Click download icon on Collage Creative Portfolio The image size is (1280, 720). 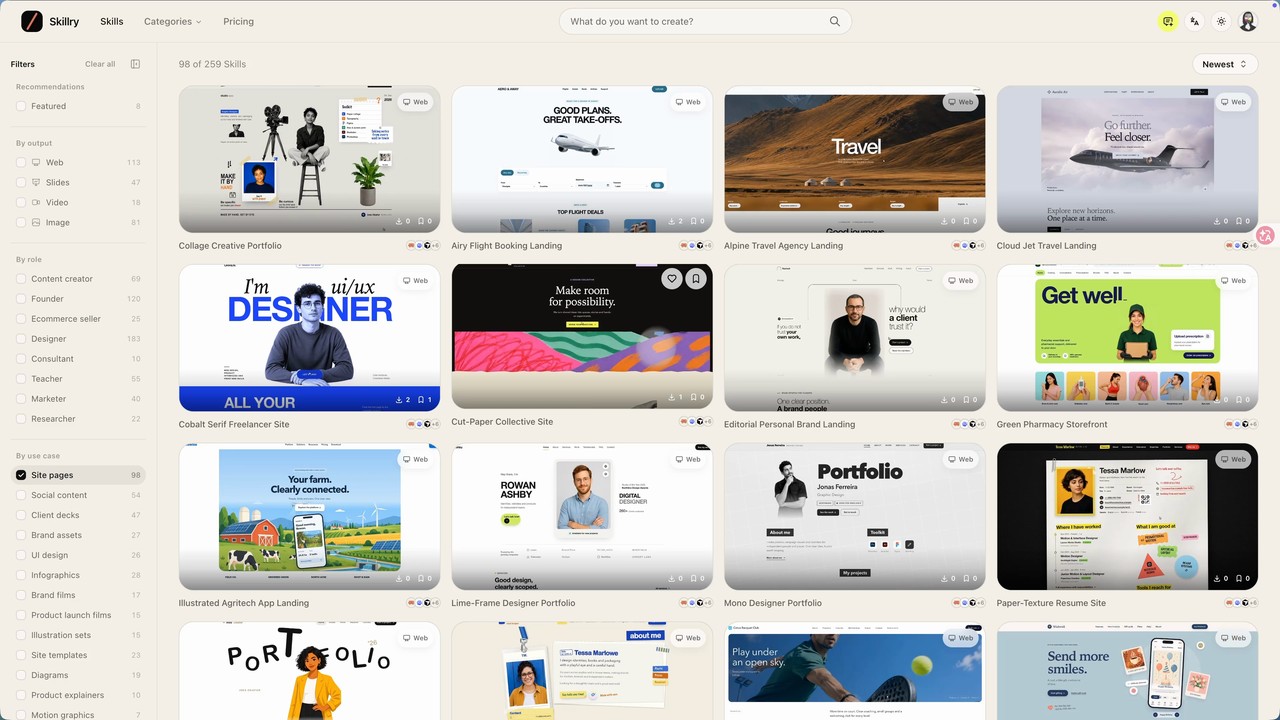(400, 221)
